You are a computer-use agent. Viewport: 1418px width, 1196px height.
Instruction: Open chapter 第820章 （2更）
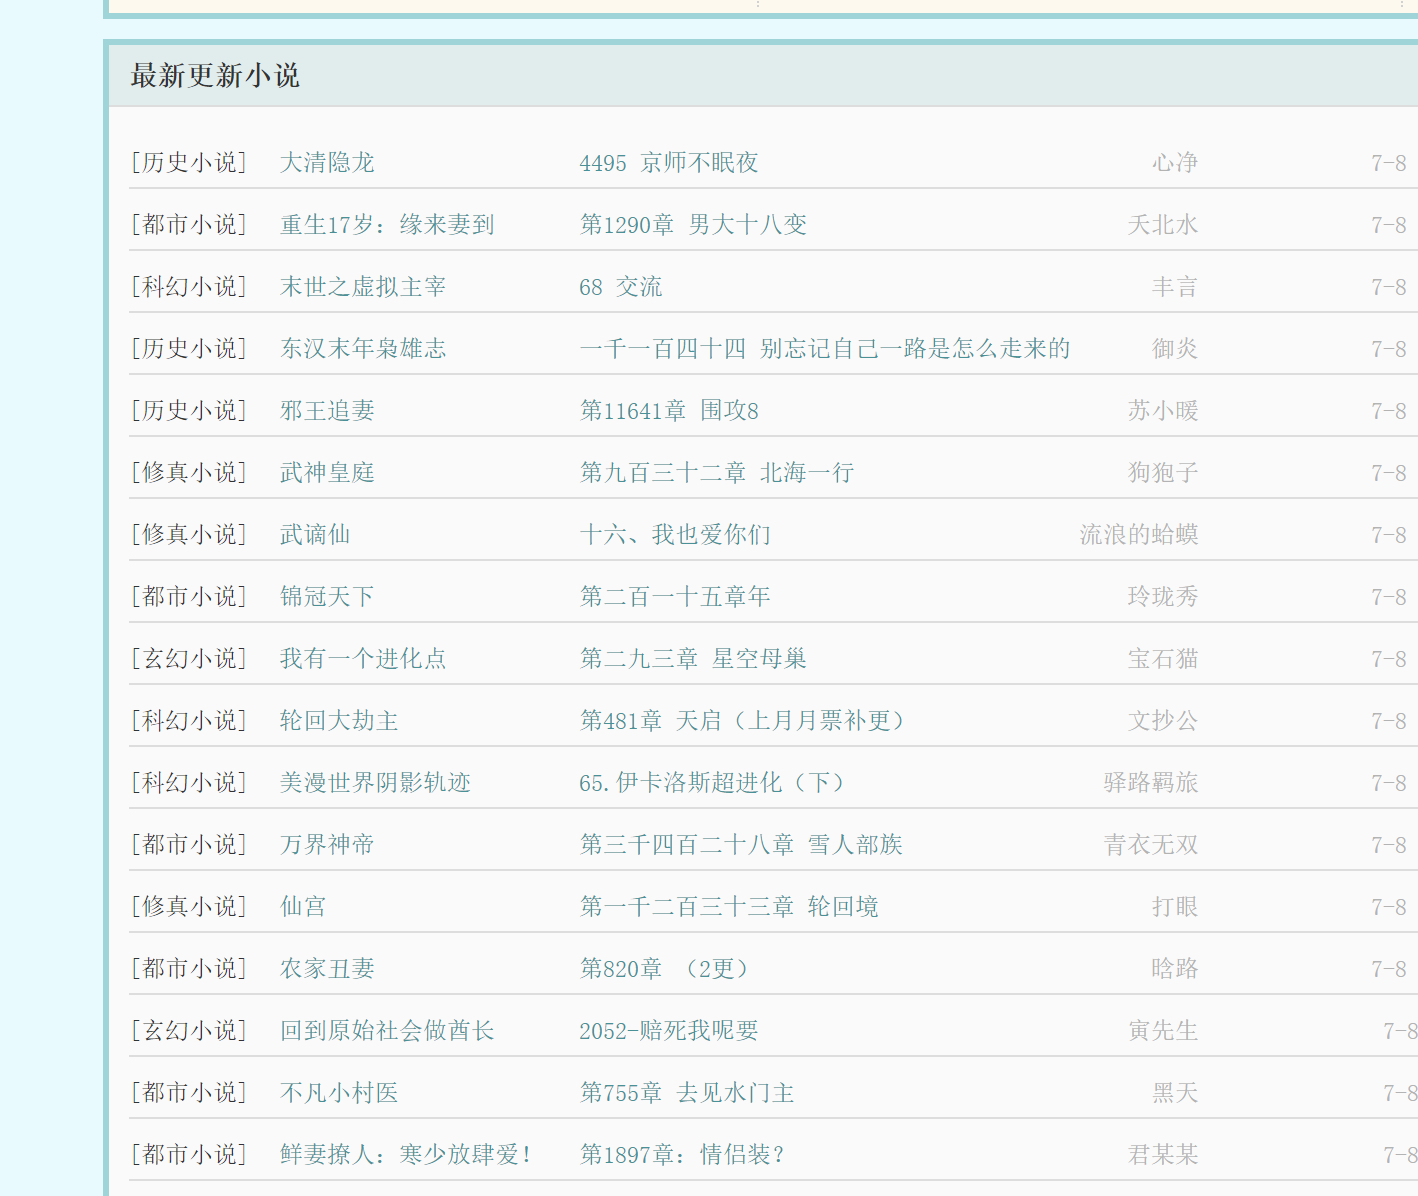pyautogui.click(x=663, y=969)
